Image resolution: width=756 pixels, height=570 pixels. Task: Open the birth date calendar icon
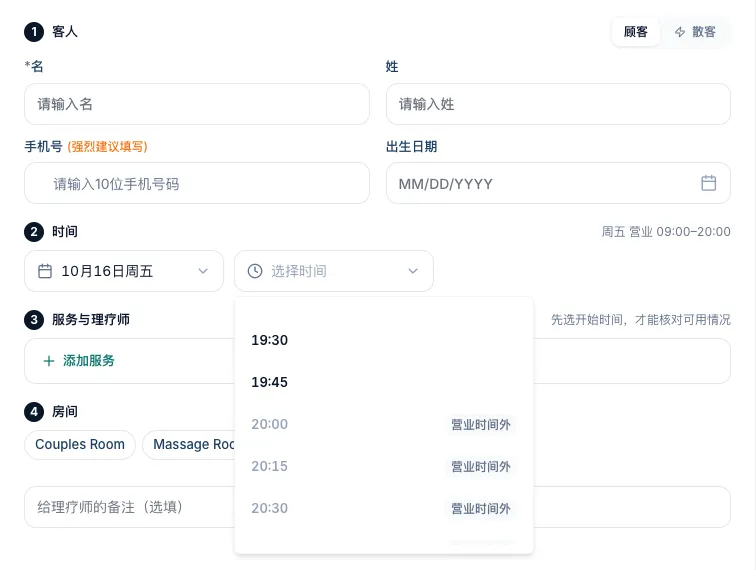[x=708, y=183]
